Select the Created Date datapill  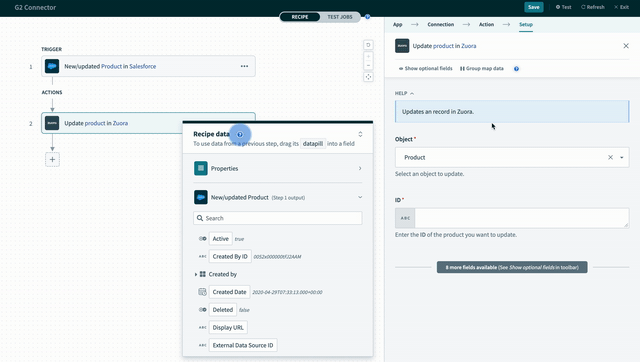click(229, 292)
